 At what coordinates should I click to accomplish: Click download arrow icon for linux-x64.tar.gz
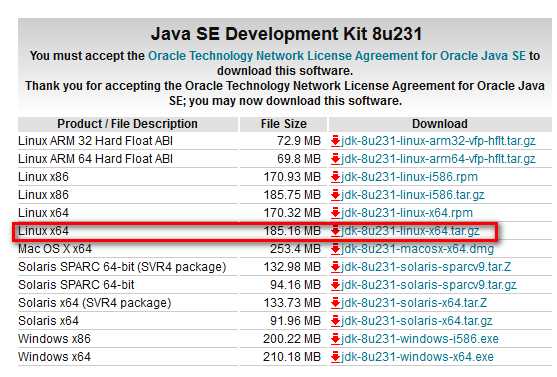[335, 231]
